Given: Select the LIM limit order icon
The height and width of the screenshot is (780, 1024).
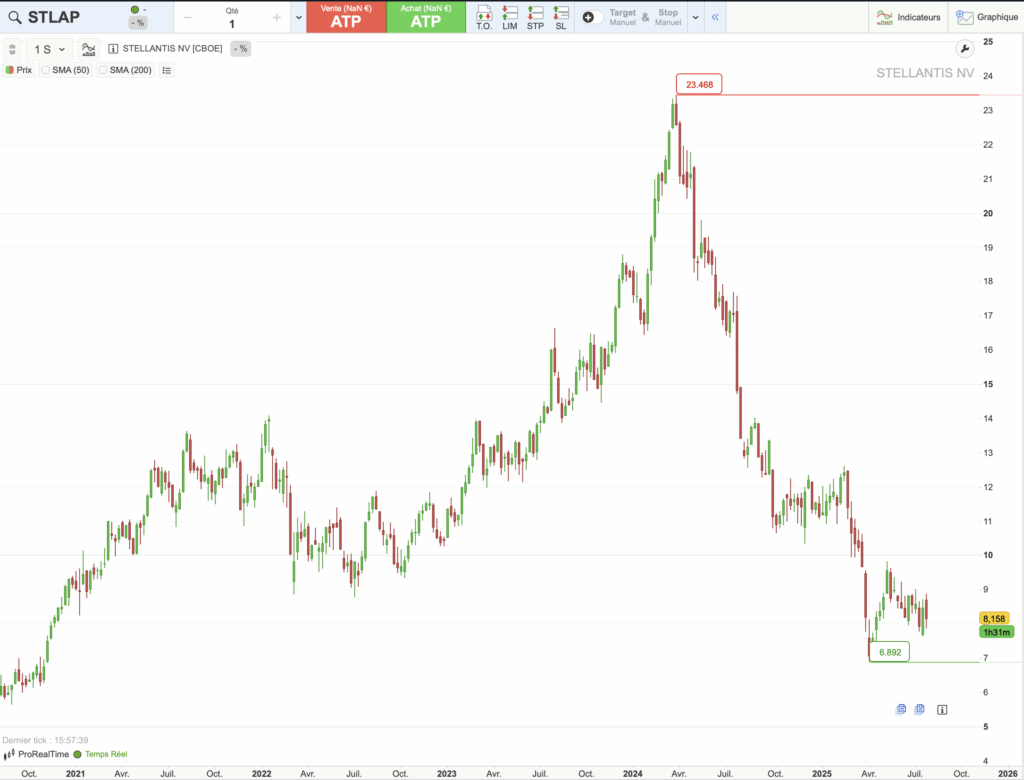Looking at the screenshot, I should tap(509, 16).
